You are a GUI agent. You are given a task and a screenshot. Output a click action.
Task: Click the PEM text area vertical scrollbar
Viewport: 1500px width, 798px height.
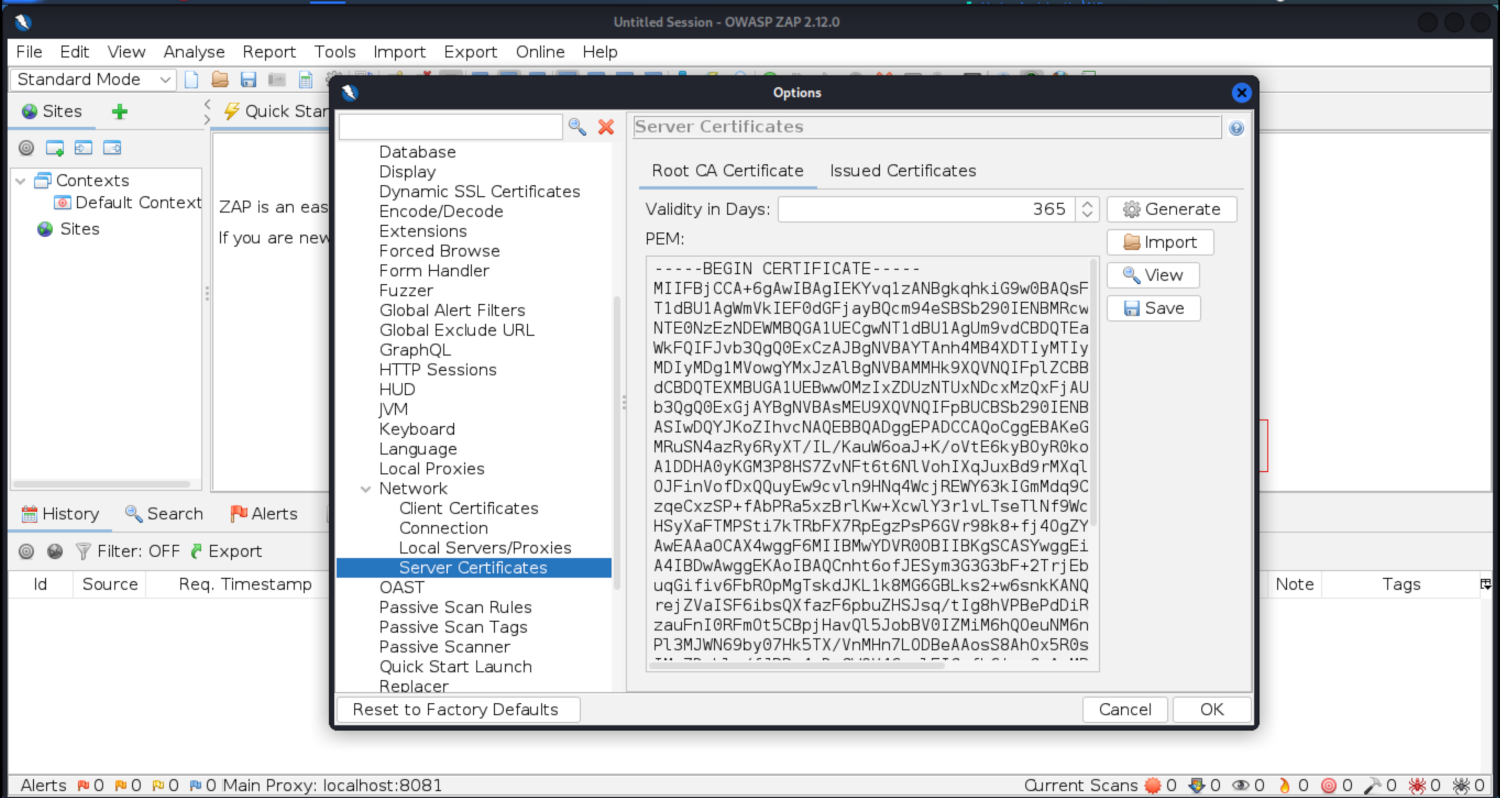click(1094, 390)
